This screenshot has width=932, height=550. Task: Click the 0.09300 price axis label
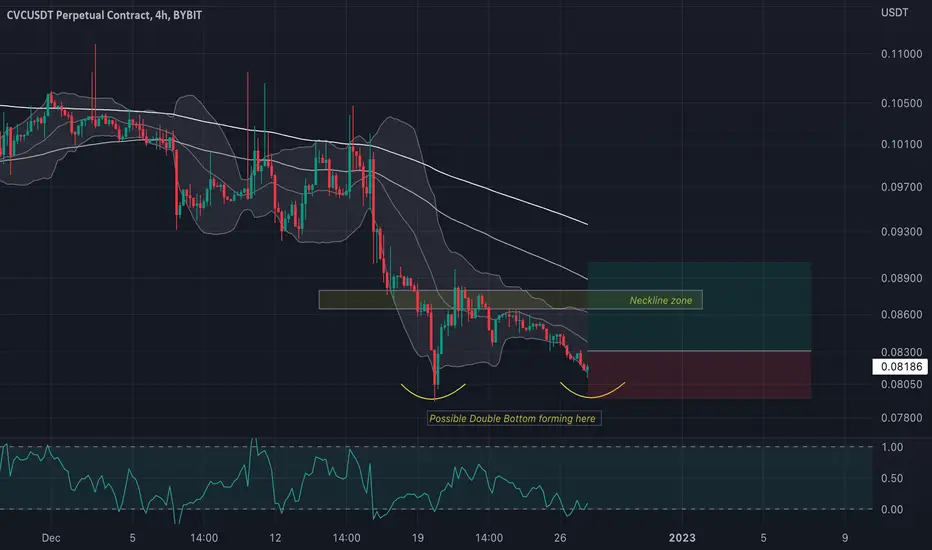pos(902,231)
